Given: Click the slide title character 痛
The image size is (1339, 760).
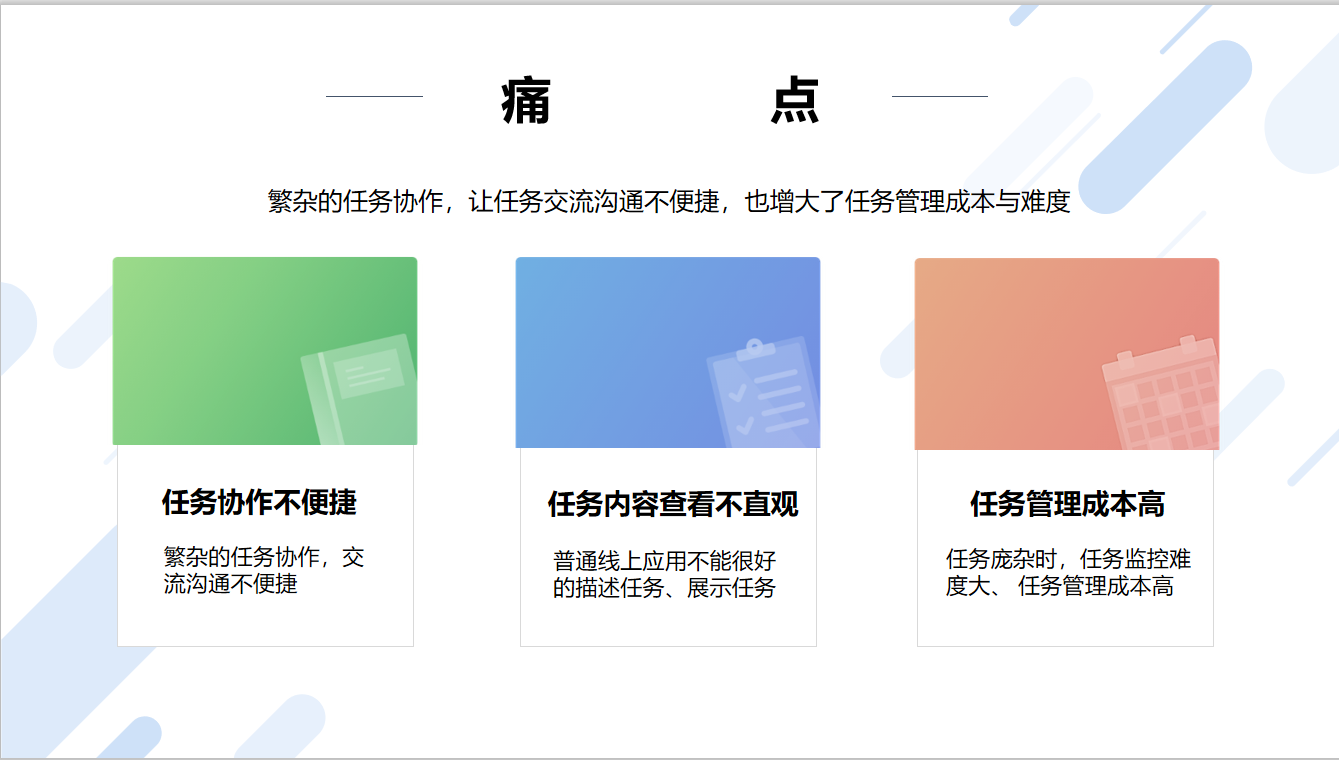Looking at the screenshot, I should [526, 101].
